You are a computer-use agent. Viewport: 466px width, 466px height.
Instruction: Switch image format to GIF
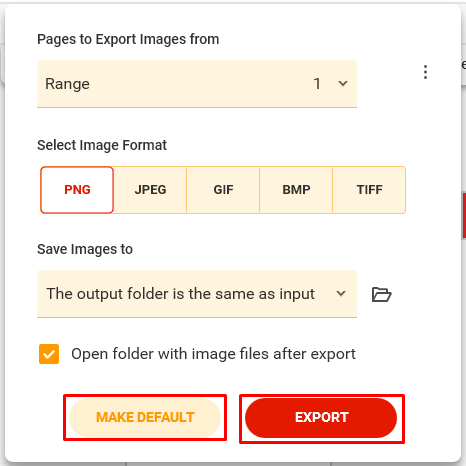coord(223,190)
